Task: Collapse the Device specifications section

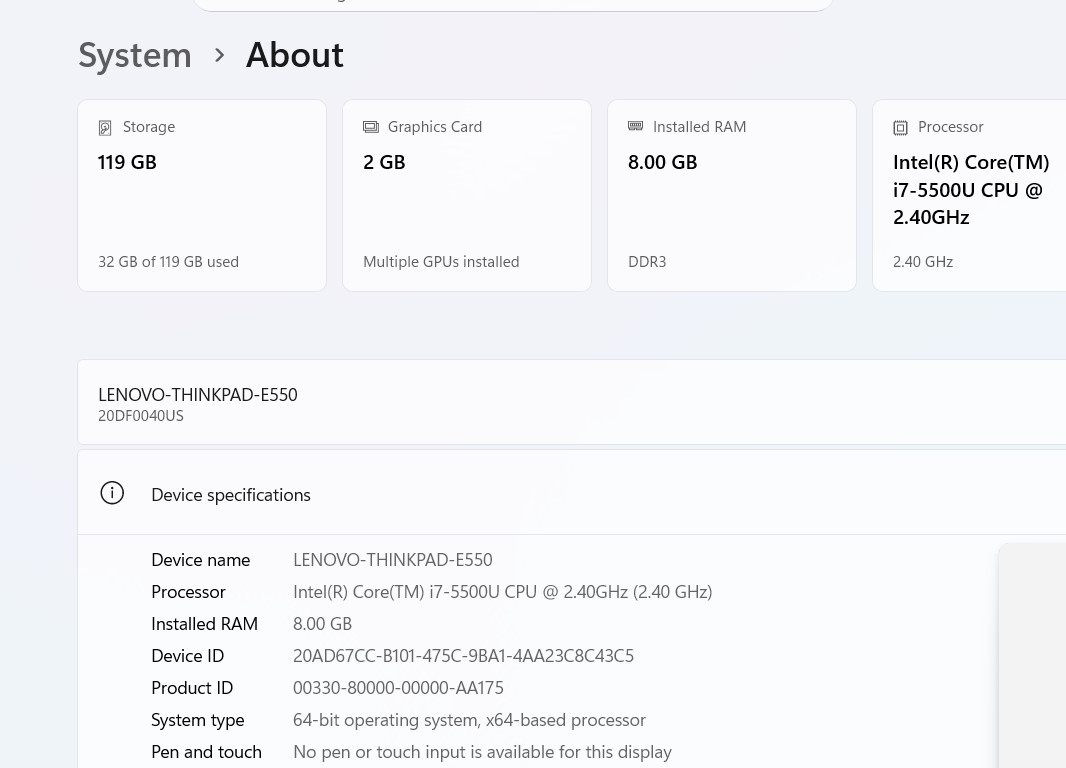Action: 572,493
